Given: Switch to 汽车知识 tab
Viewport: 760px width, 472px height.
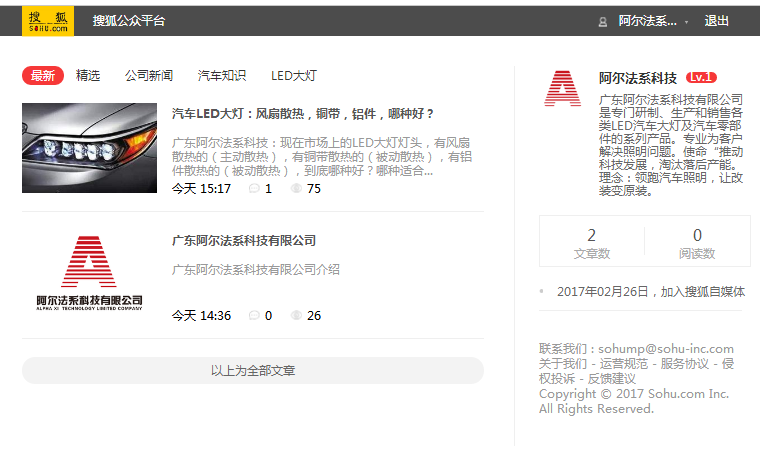Looking at the screenshot, I should pos(222,76).
